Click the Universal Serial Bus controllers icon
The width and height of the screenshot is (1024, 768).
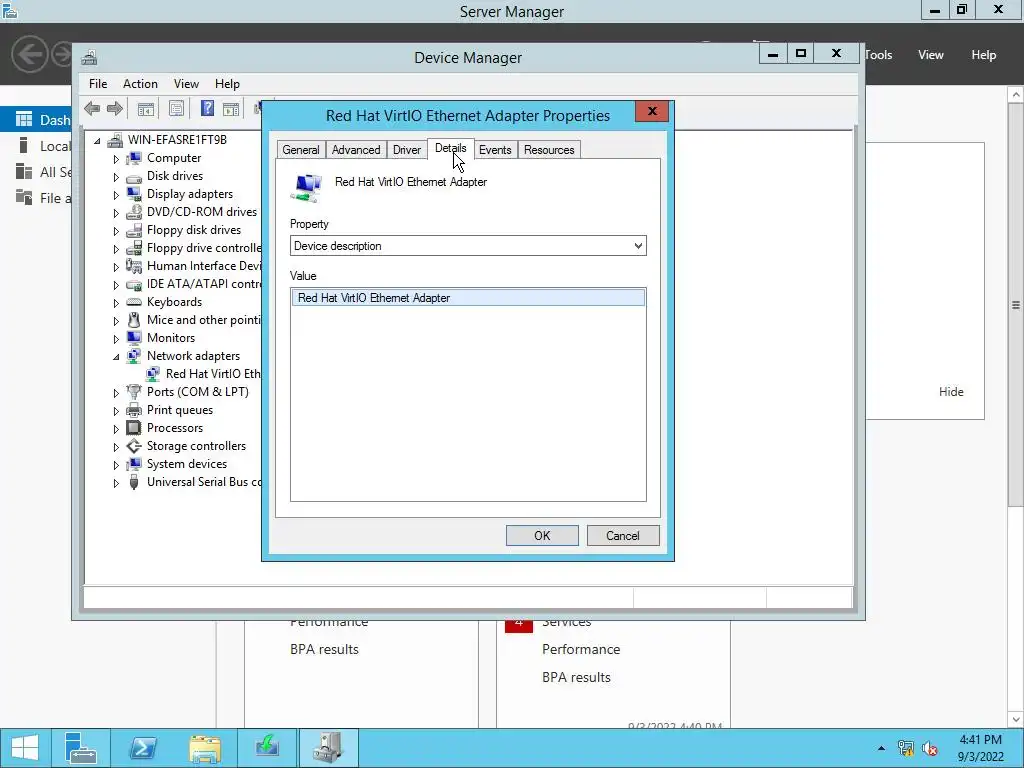134,483
